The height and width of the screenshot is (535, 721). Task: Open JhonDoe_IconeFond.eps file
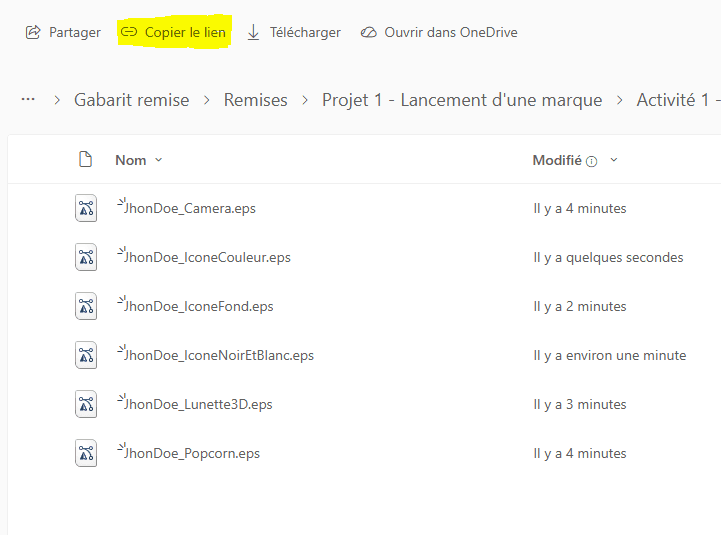coord(198,306)
